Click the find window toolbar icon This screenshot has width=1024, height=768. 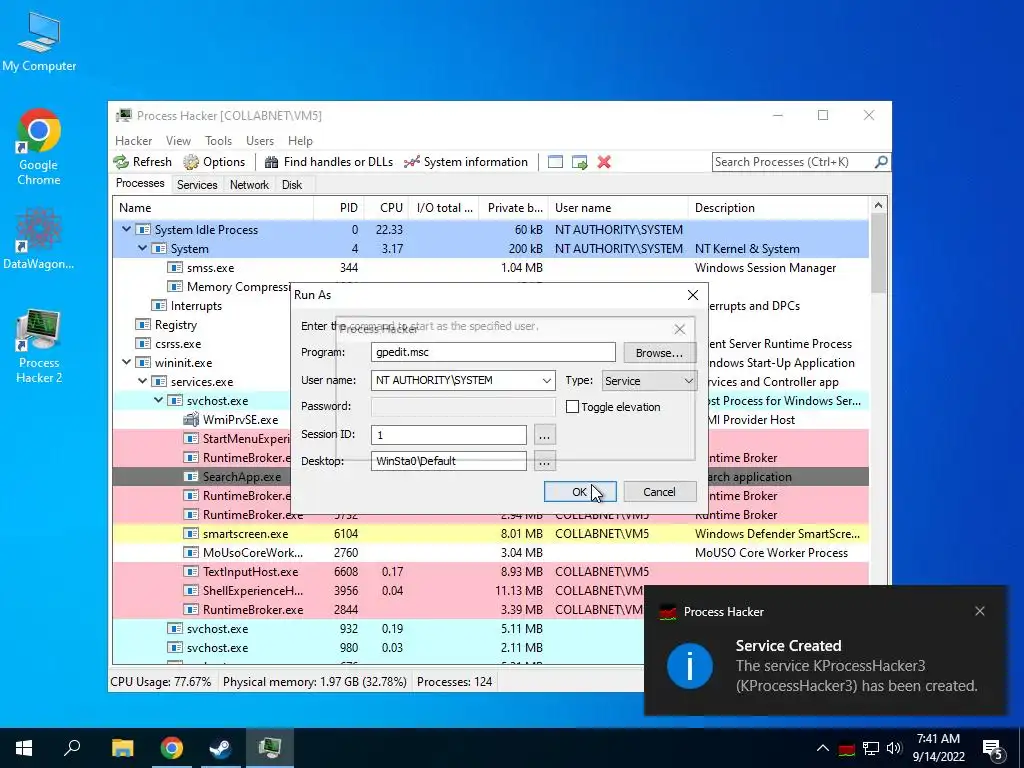coord(555,162)
